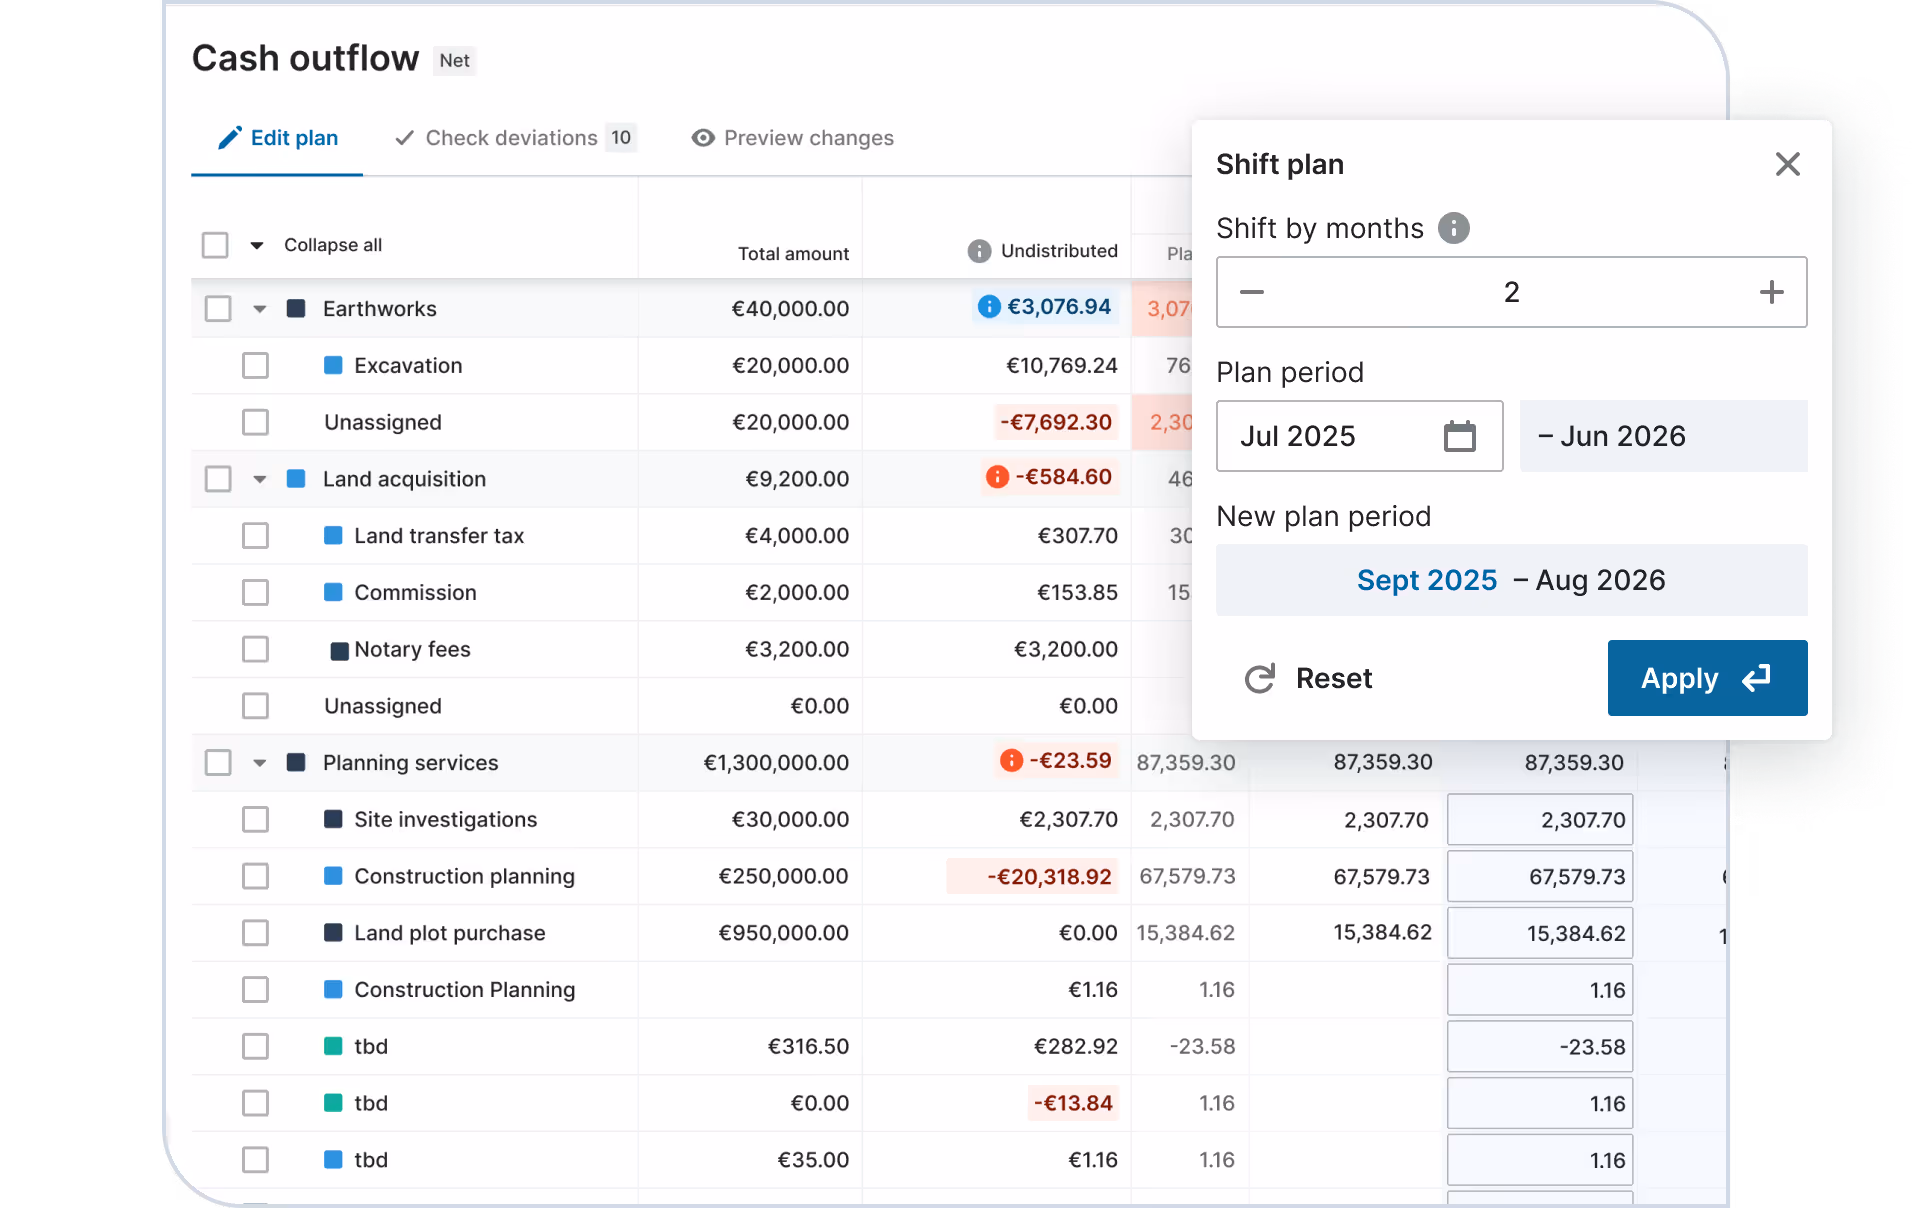Click the Land acquisition blue color square
The width and height of the screenshot is (1912, 1208).
296,479
